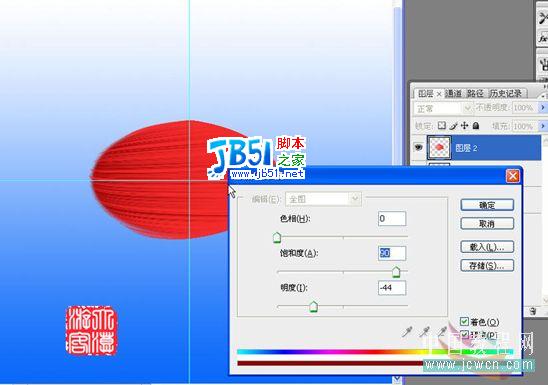This screenshot has height=385, width=548.
Task: Open the fill slider arrow
Action: tap(542, 126)
